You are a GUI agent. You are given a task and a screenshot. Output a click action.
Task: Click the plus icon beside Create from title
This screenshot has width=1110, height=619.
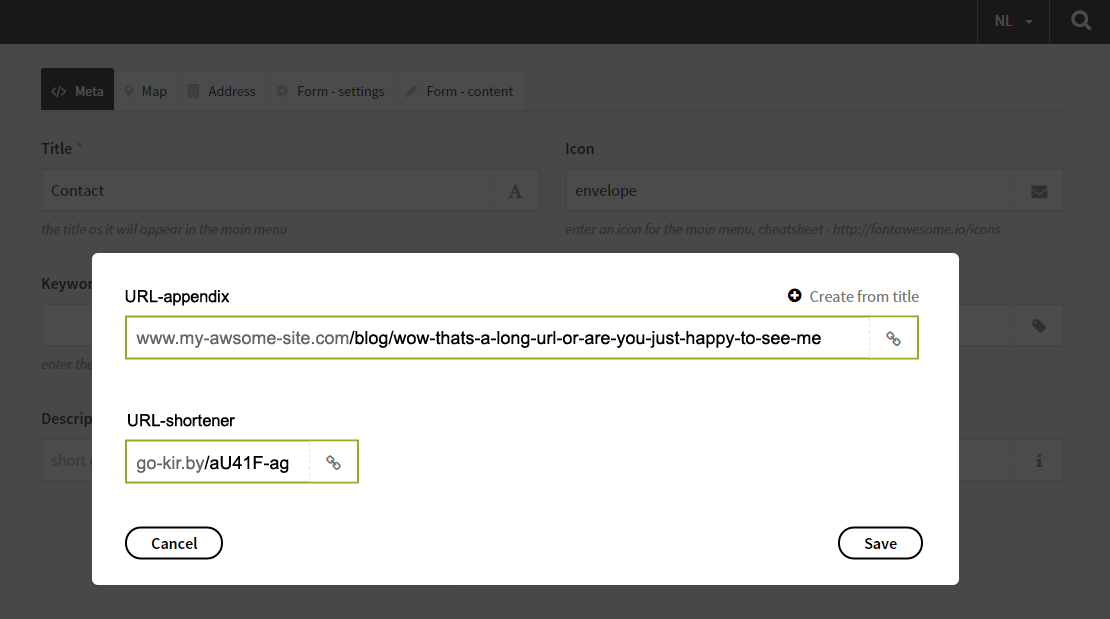[795, 296]
